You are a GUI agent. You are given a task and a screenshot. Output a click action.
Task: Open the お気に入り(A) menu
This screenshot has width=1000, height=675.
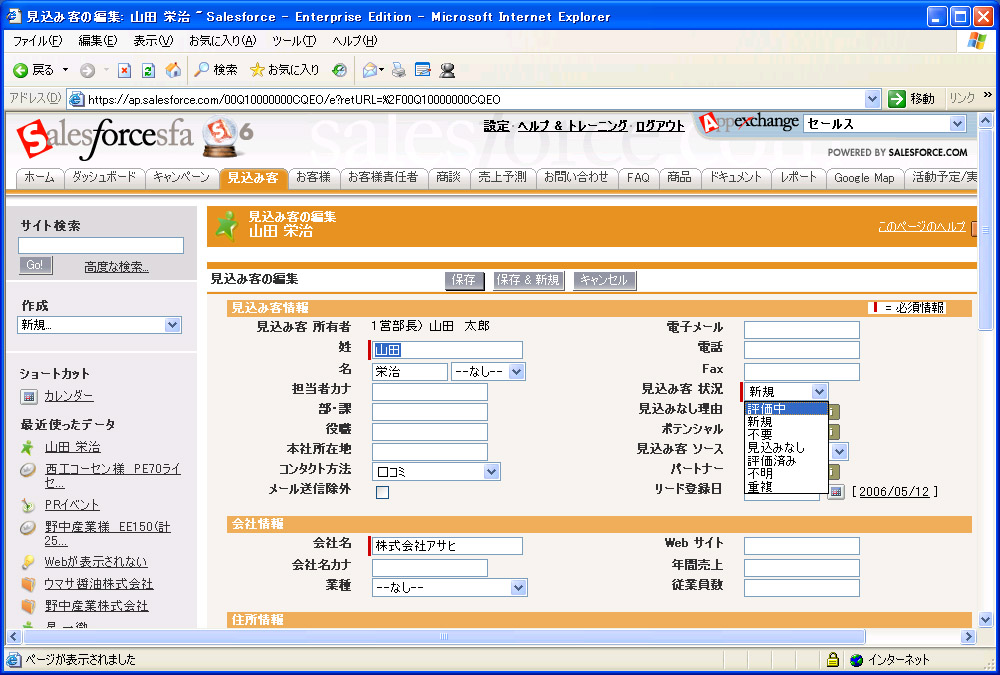[x=223, y=41]
